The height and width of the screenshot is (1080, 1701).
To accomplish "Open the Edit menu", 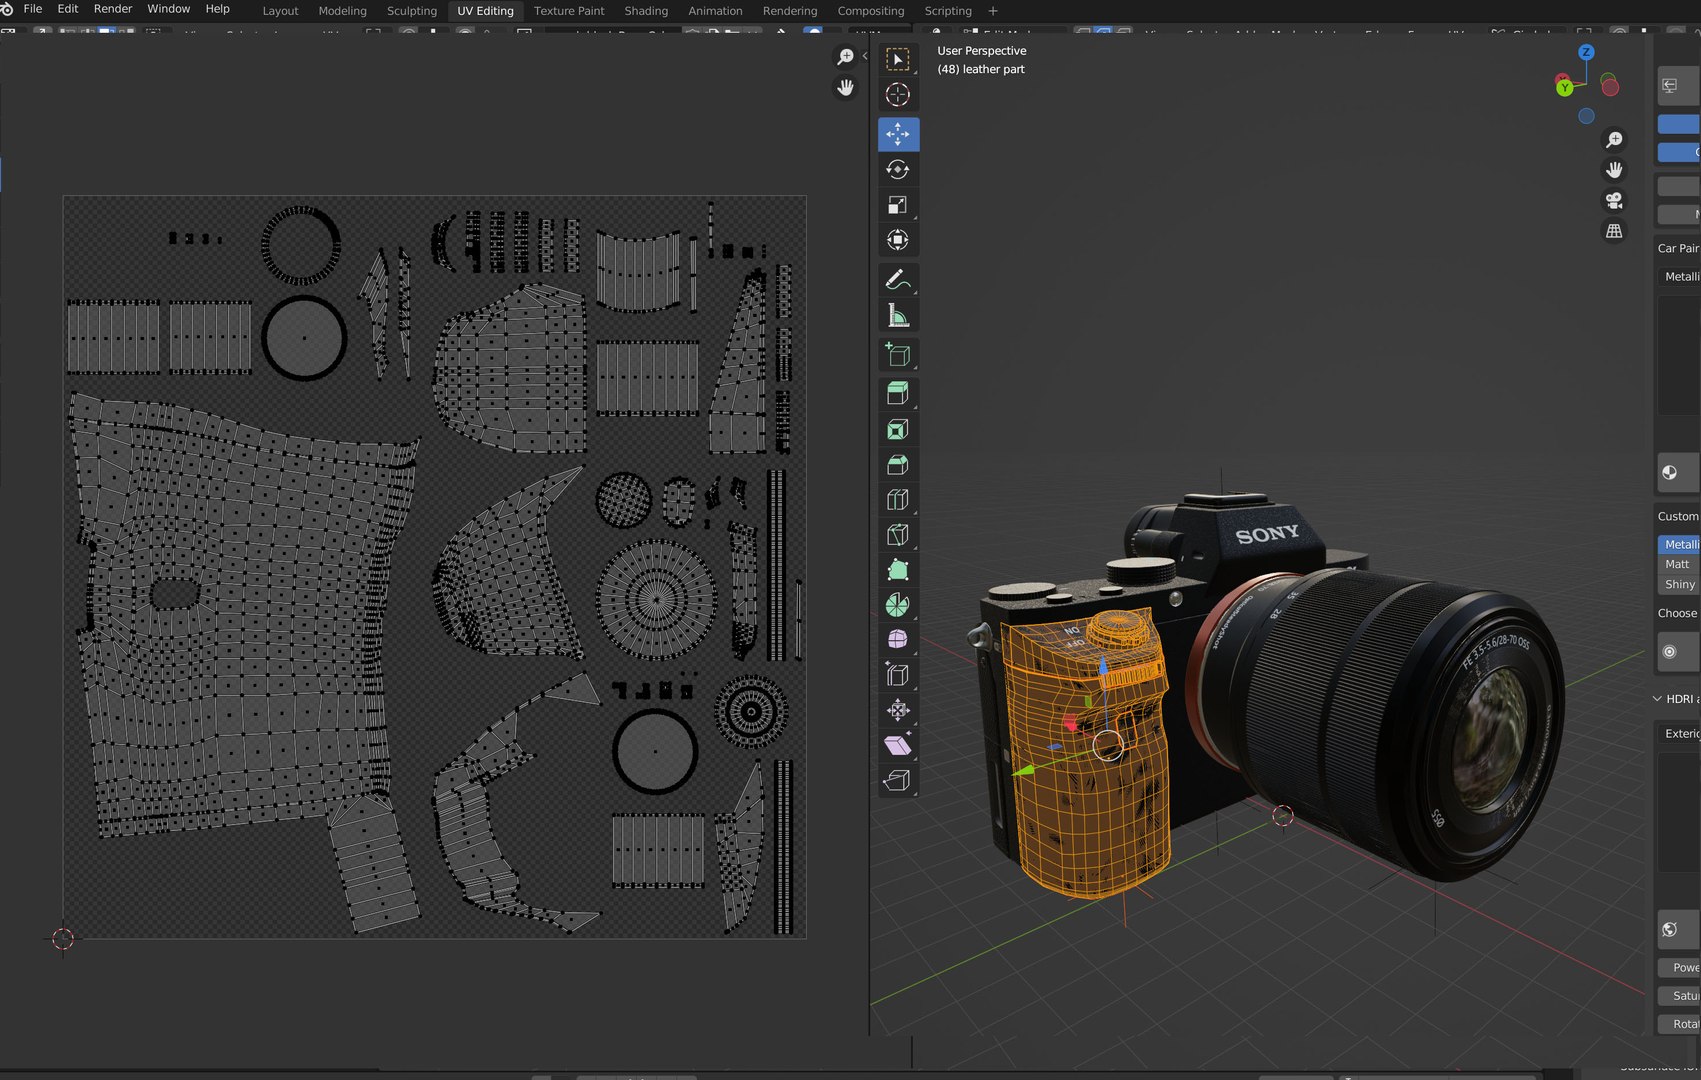I will [68, 9].
